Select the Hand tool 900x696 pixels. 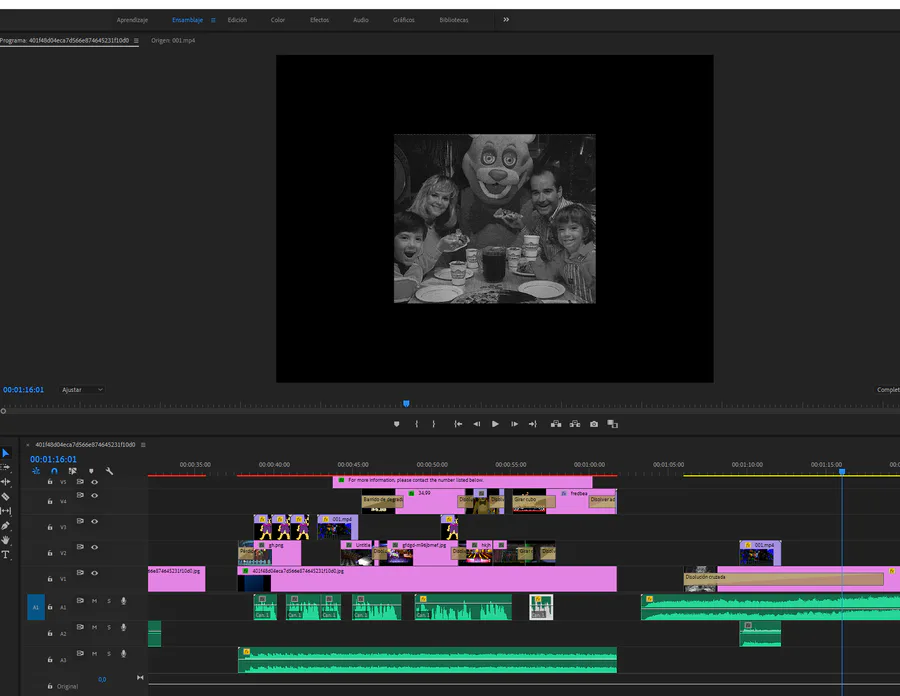click(6, 540)
